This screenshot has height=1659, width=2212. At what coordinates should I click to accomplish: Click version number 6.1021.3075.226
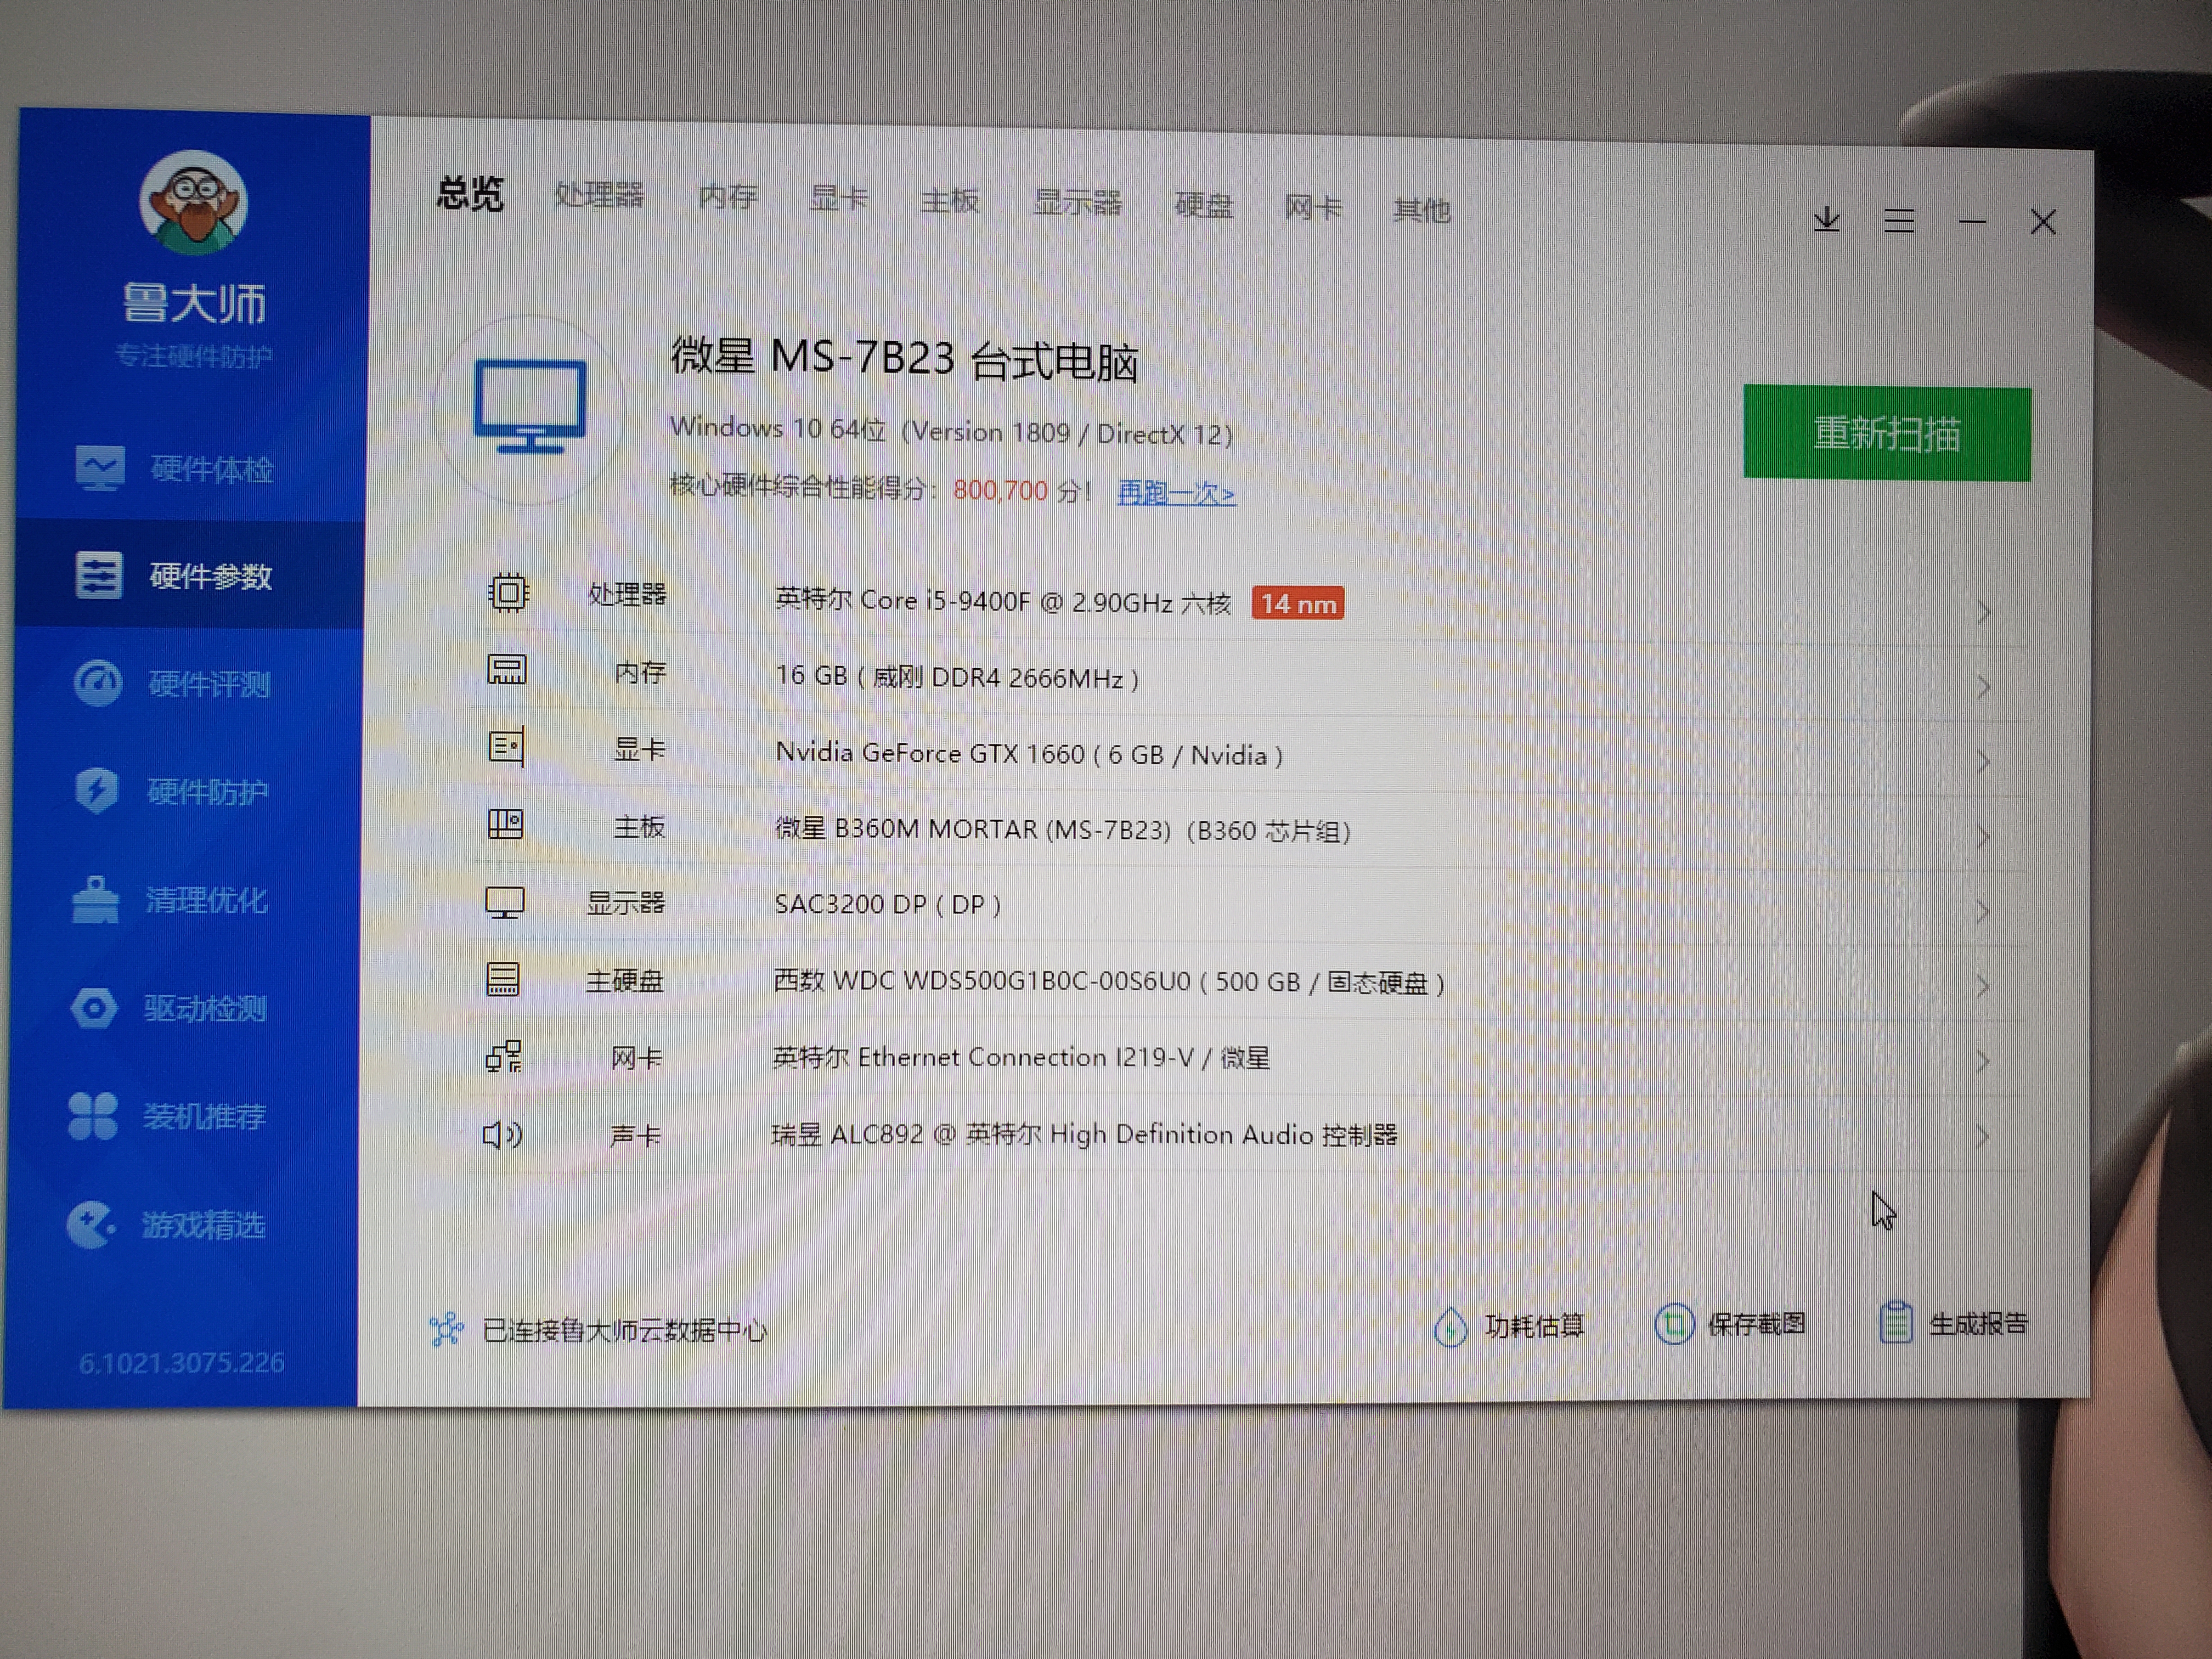click(182, 1362)
